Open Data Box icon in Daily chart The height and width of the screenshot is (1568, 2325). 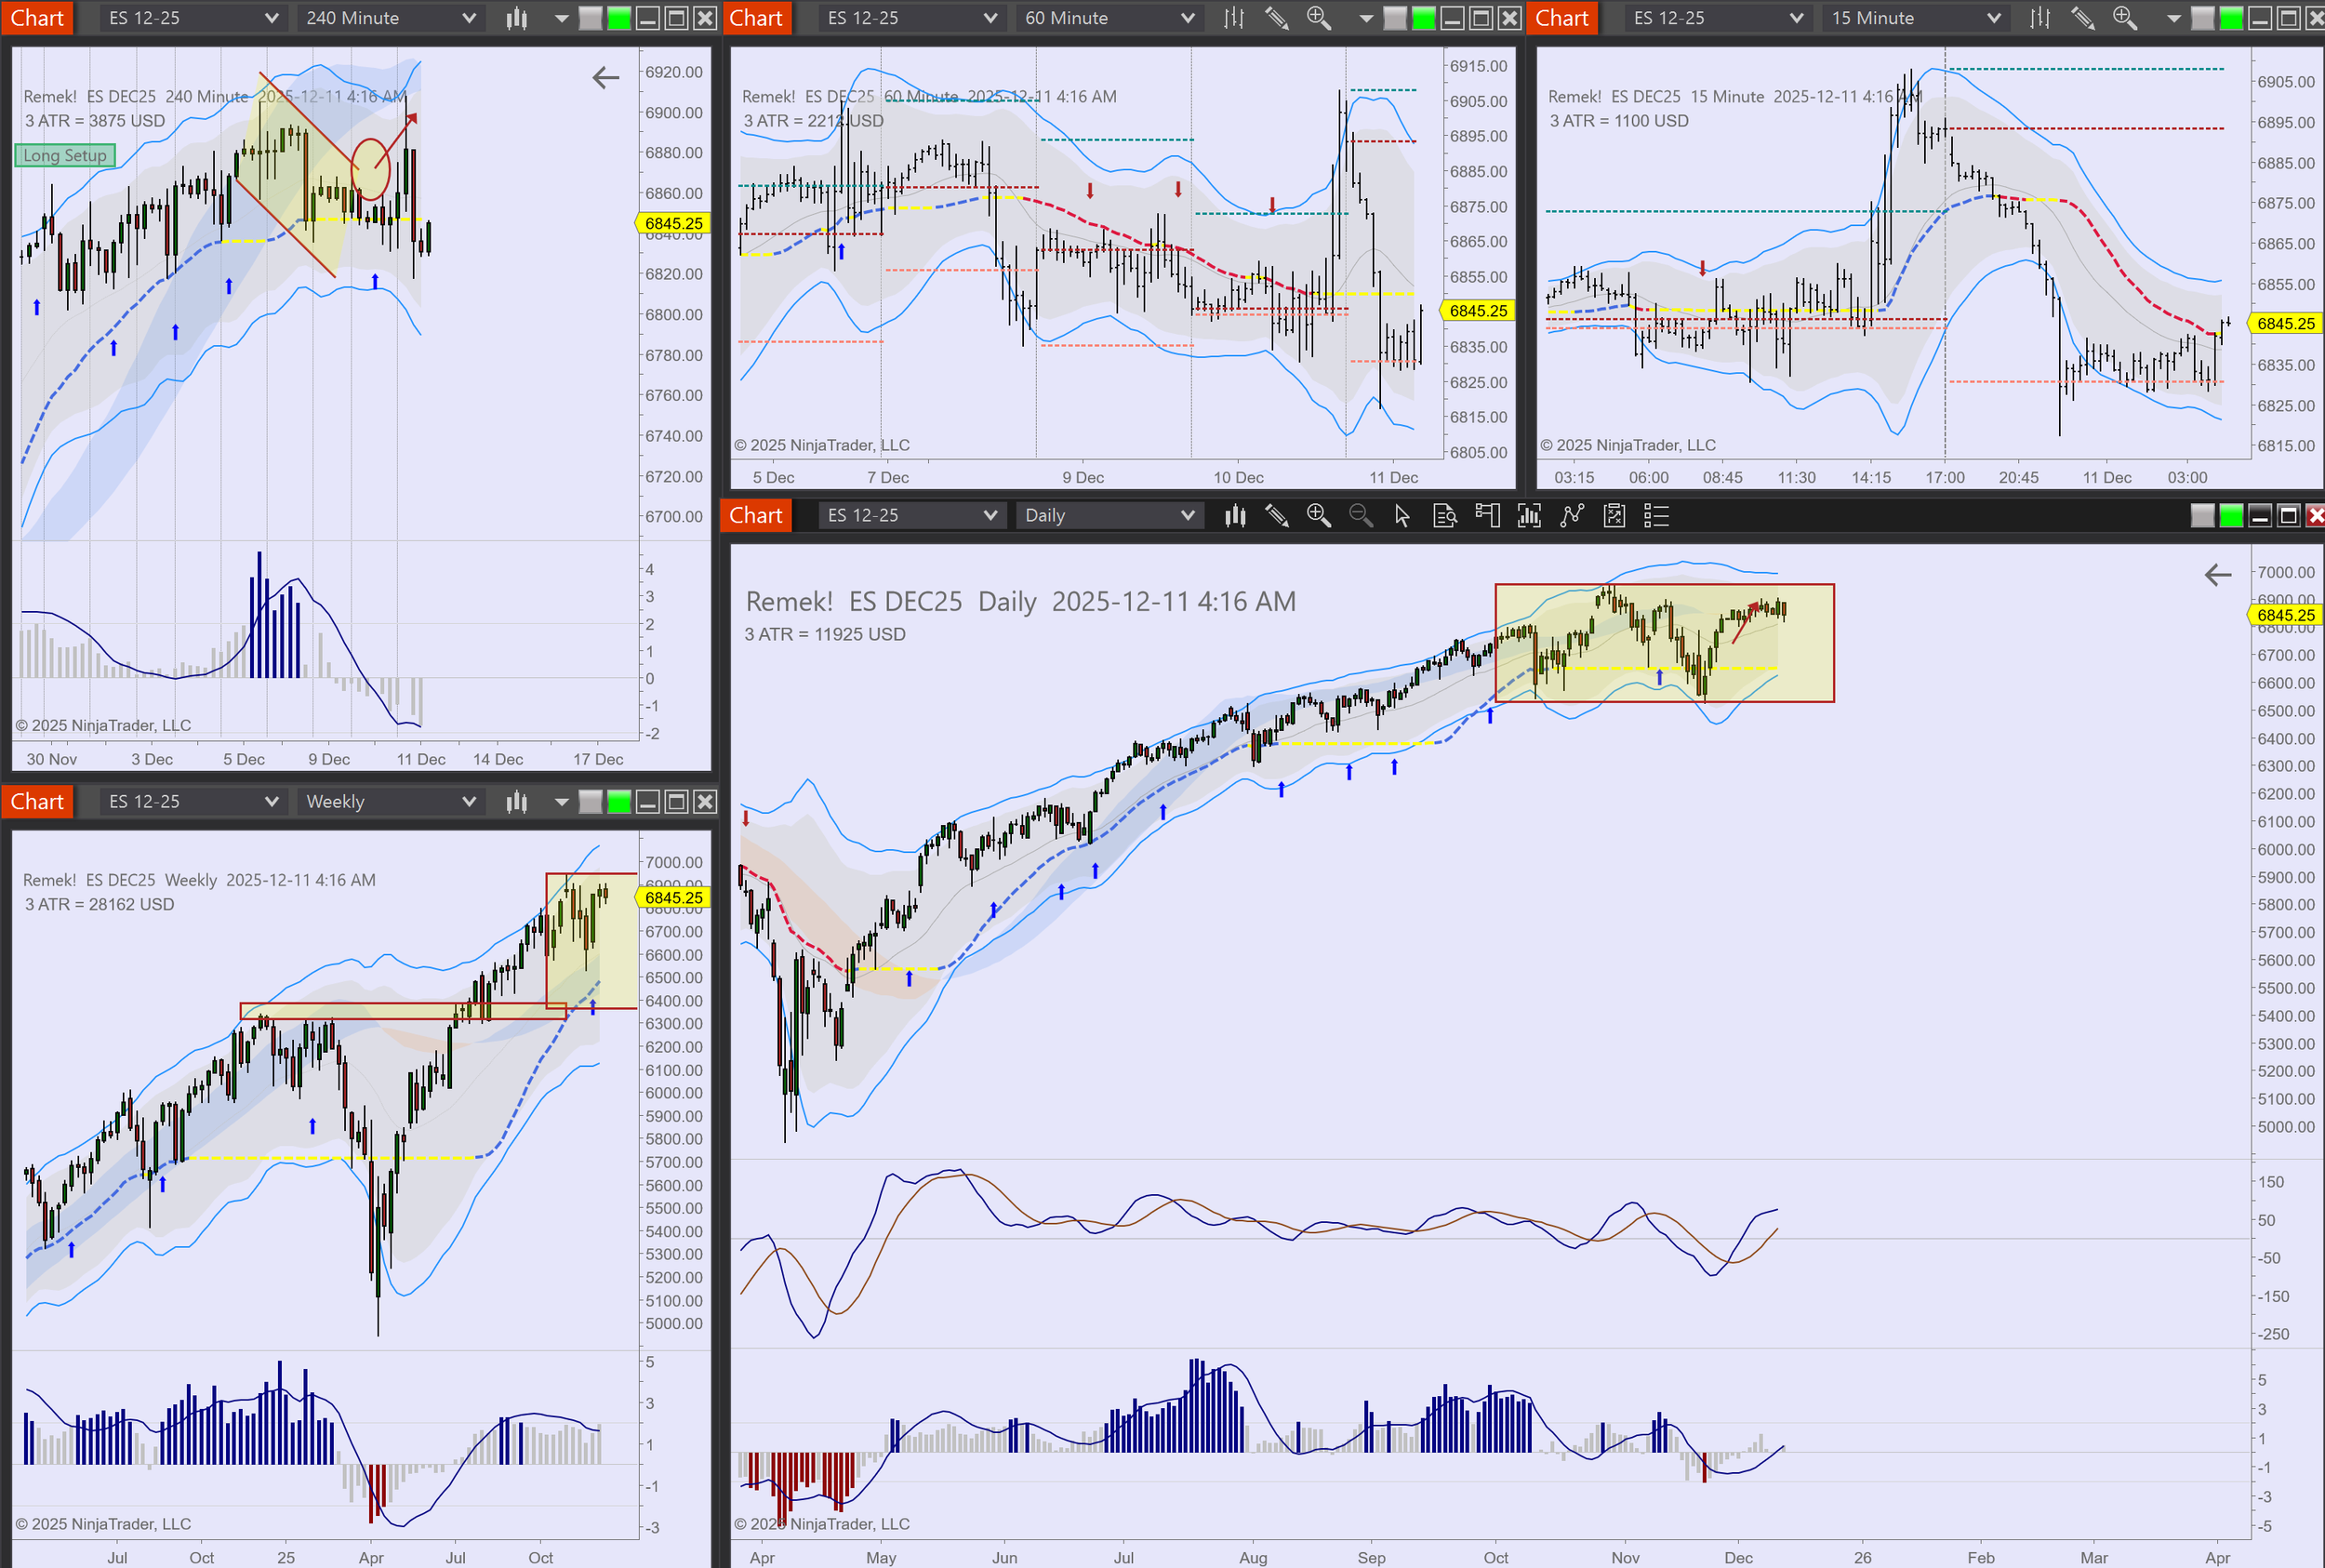(x=1444, y=515)
